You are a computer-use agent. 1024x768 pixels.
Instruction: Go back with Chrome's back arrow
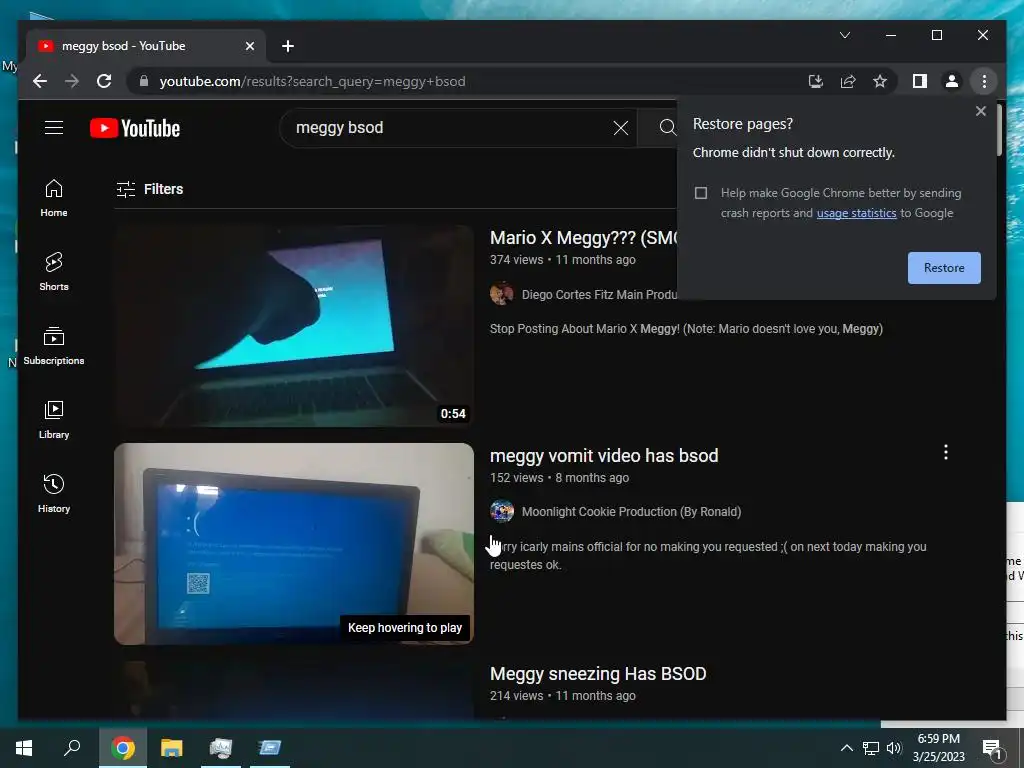(x=40, y=81)
